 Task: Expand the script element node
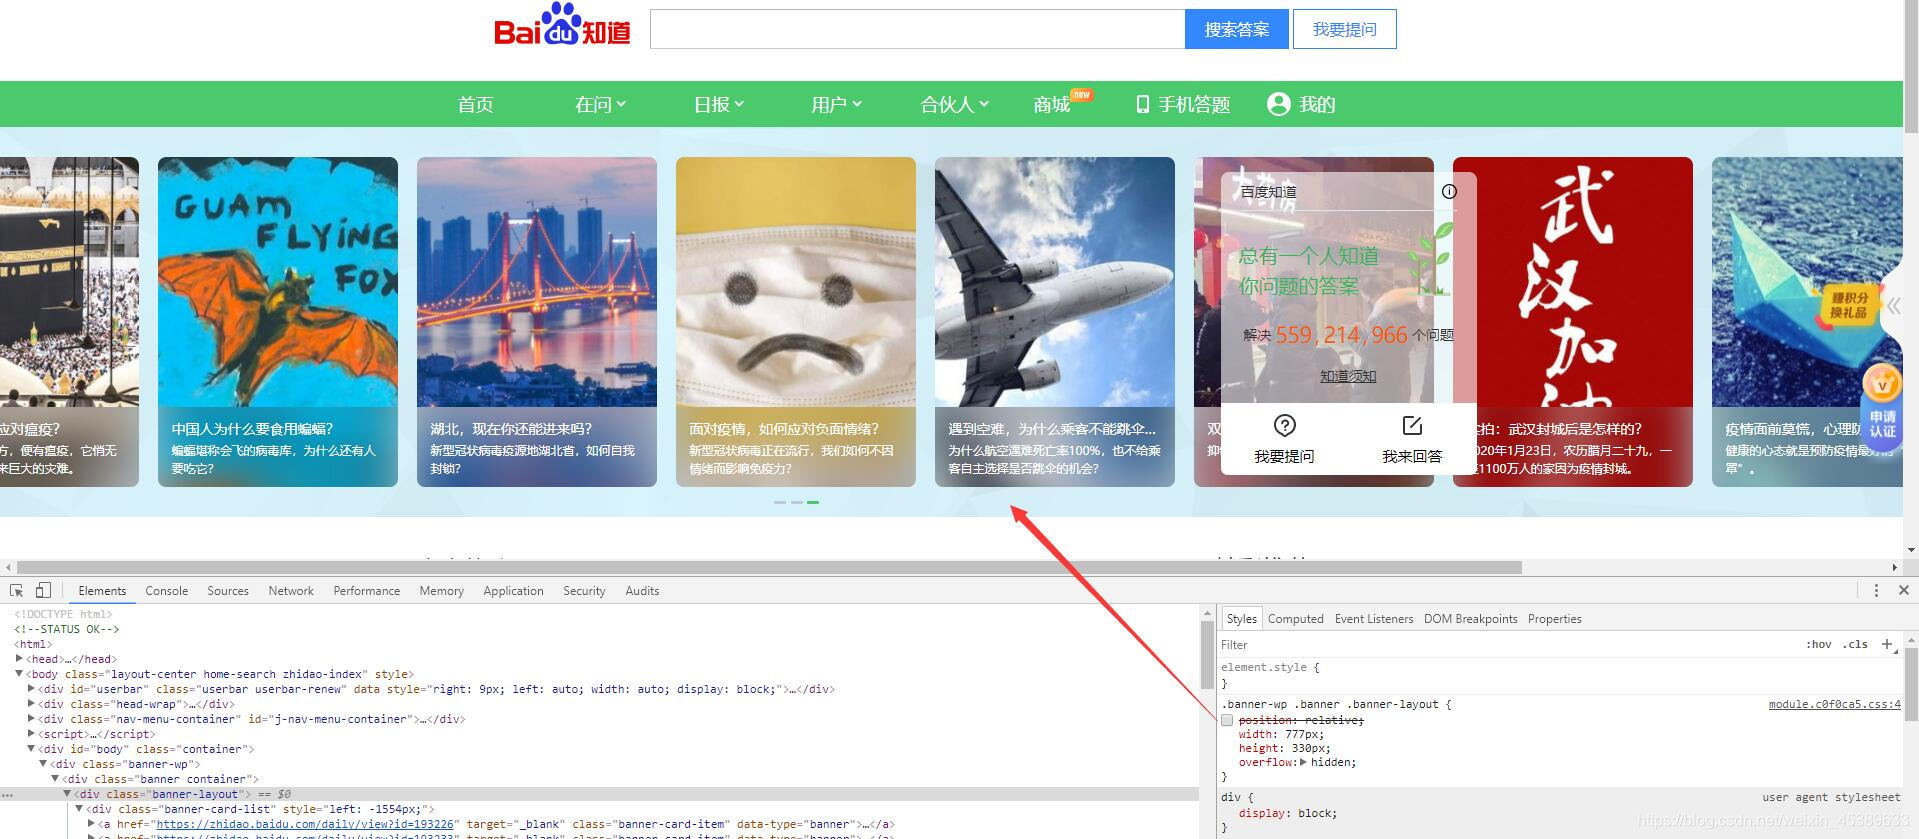pyautogui.click(x=31, y=734)
